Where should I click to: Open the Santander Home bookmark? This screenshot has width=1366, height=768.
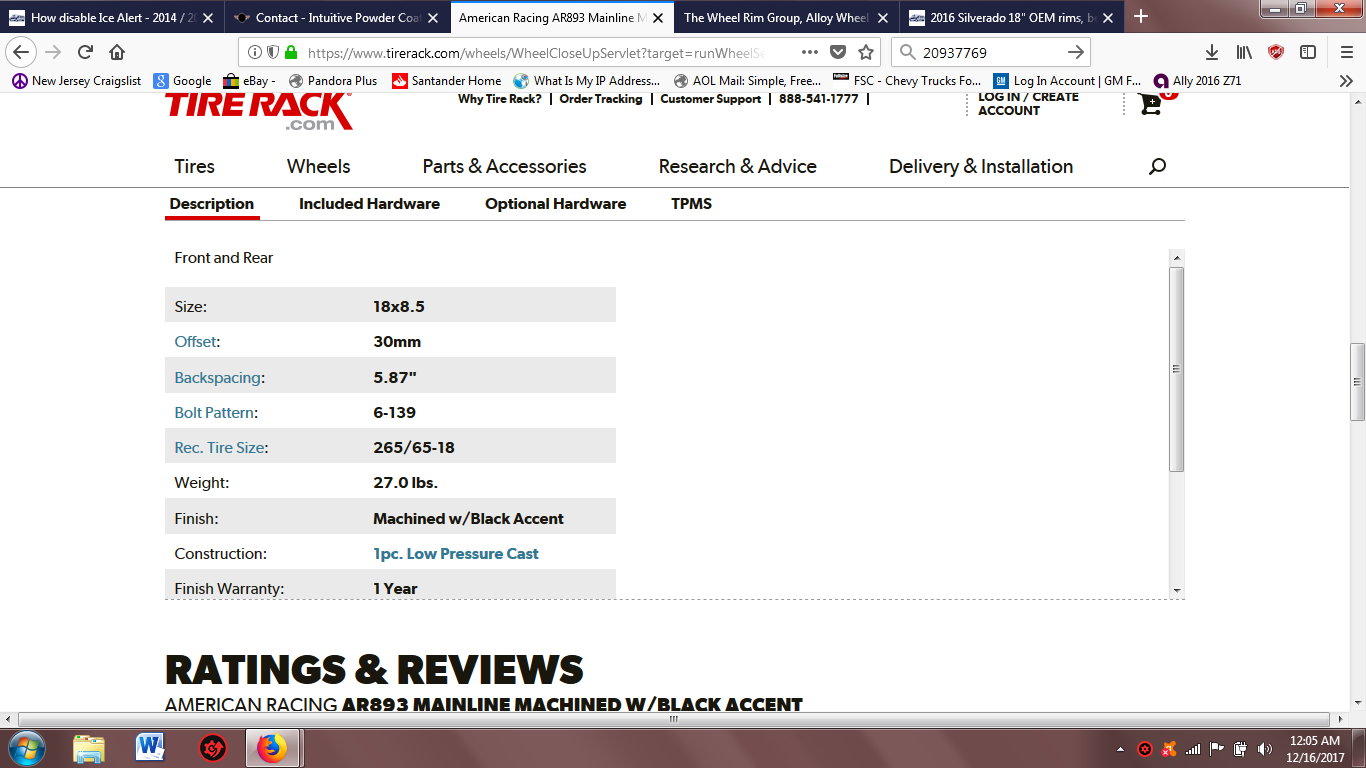(x=446, y=81)
